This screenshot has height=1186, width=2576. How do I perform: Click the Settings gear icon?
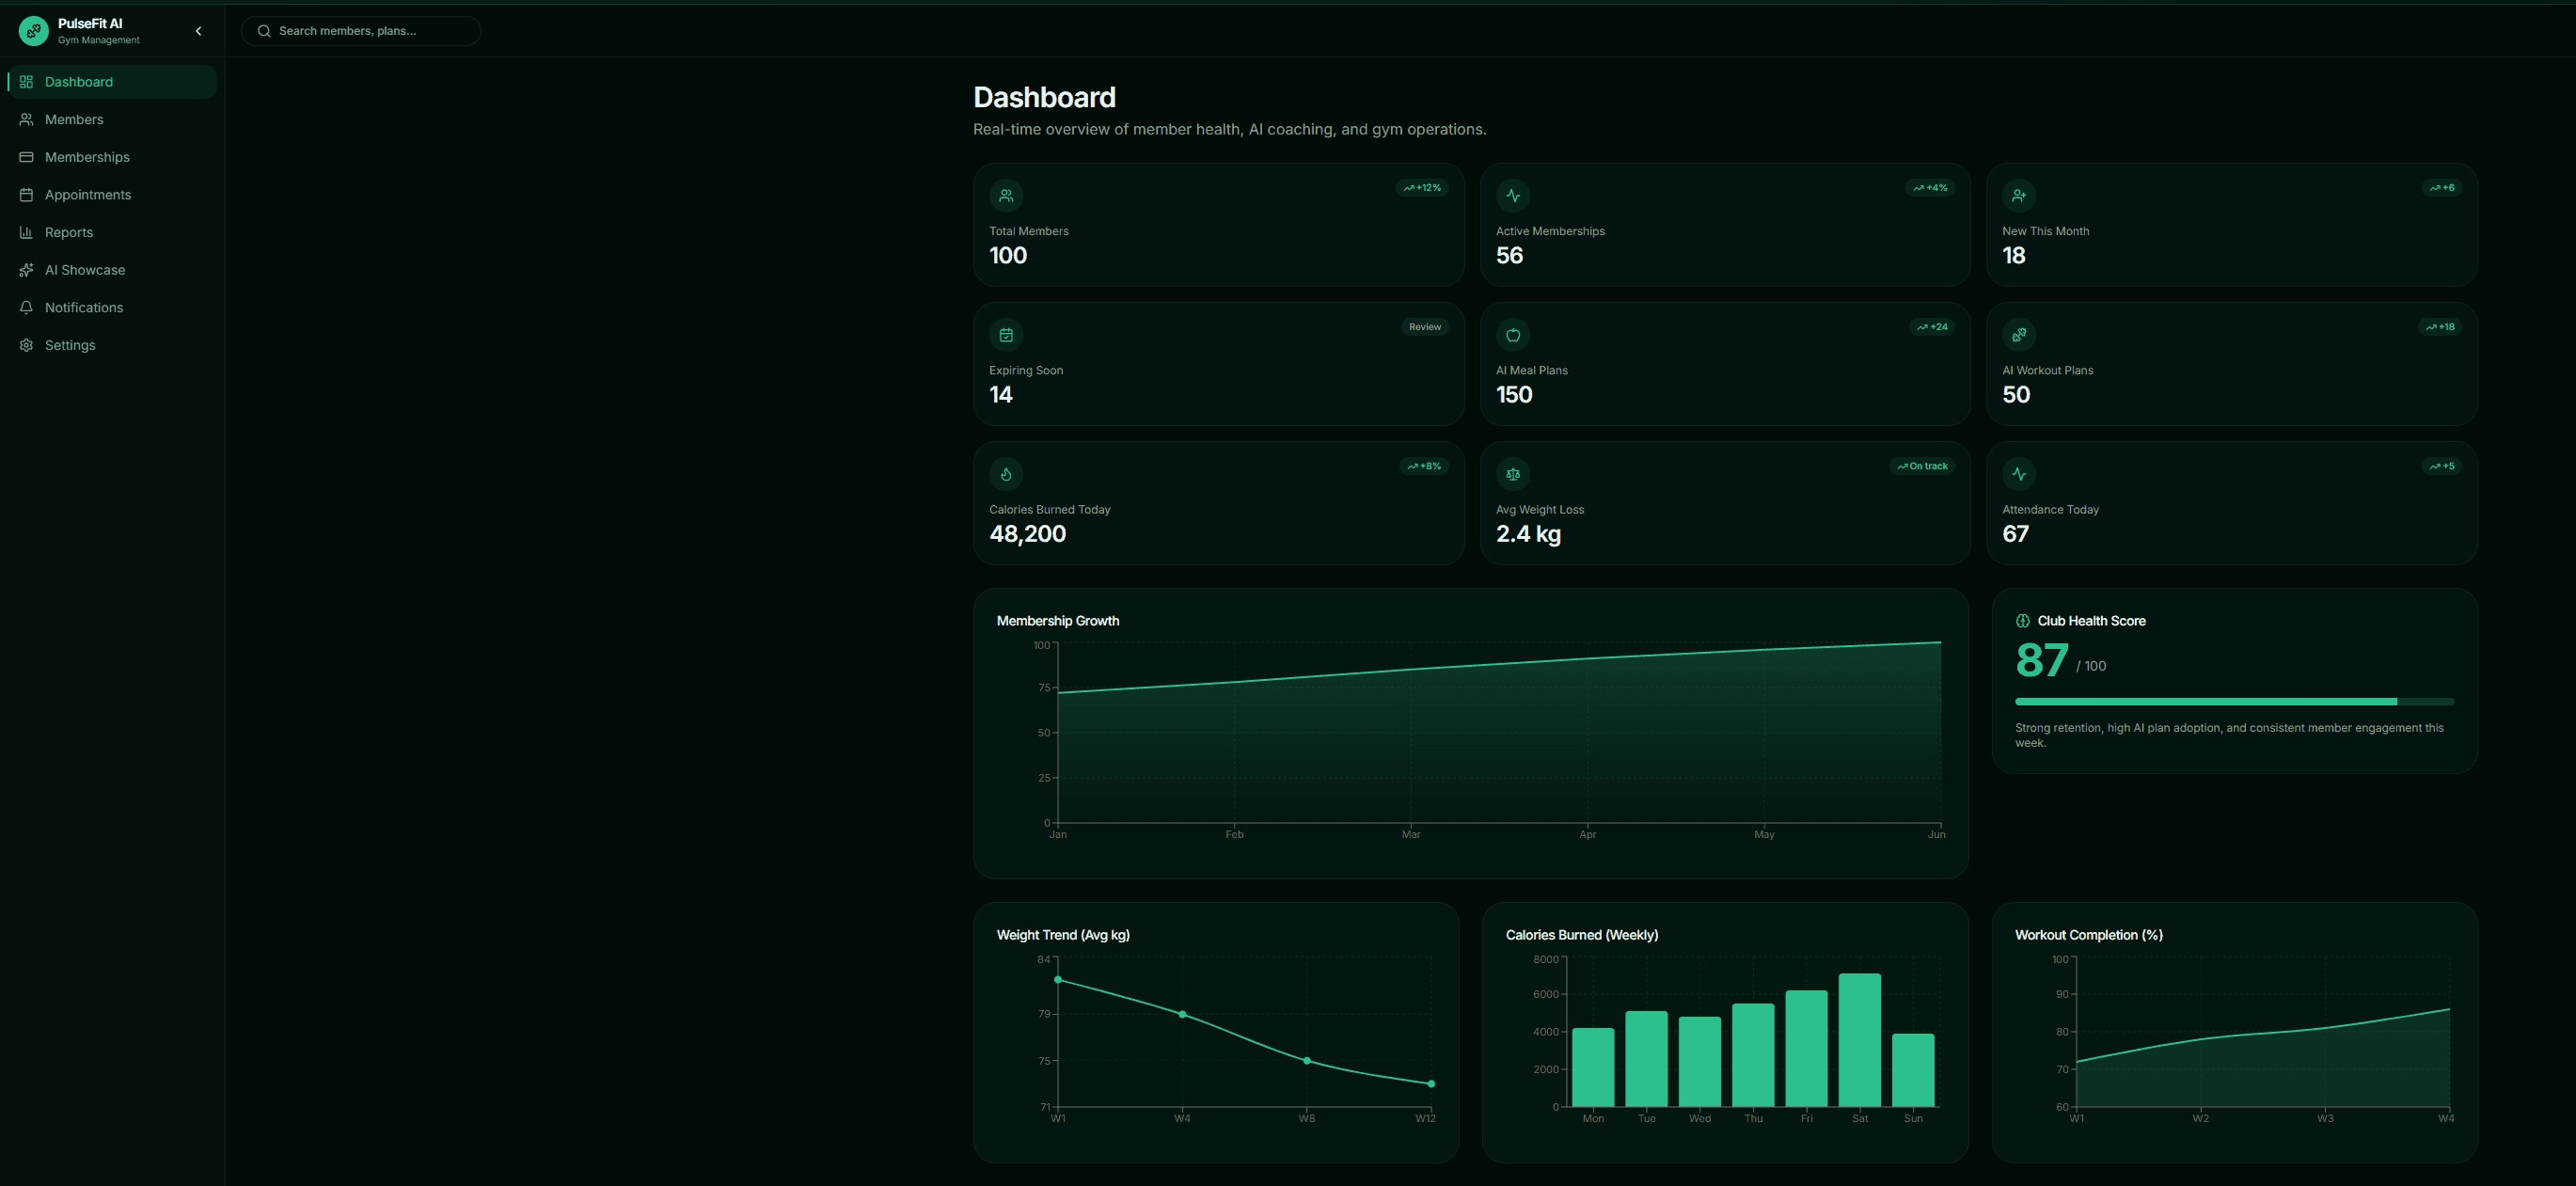[26, 345]
